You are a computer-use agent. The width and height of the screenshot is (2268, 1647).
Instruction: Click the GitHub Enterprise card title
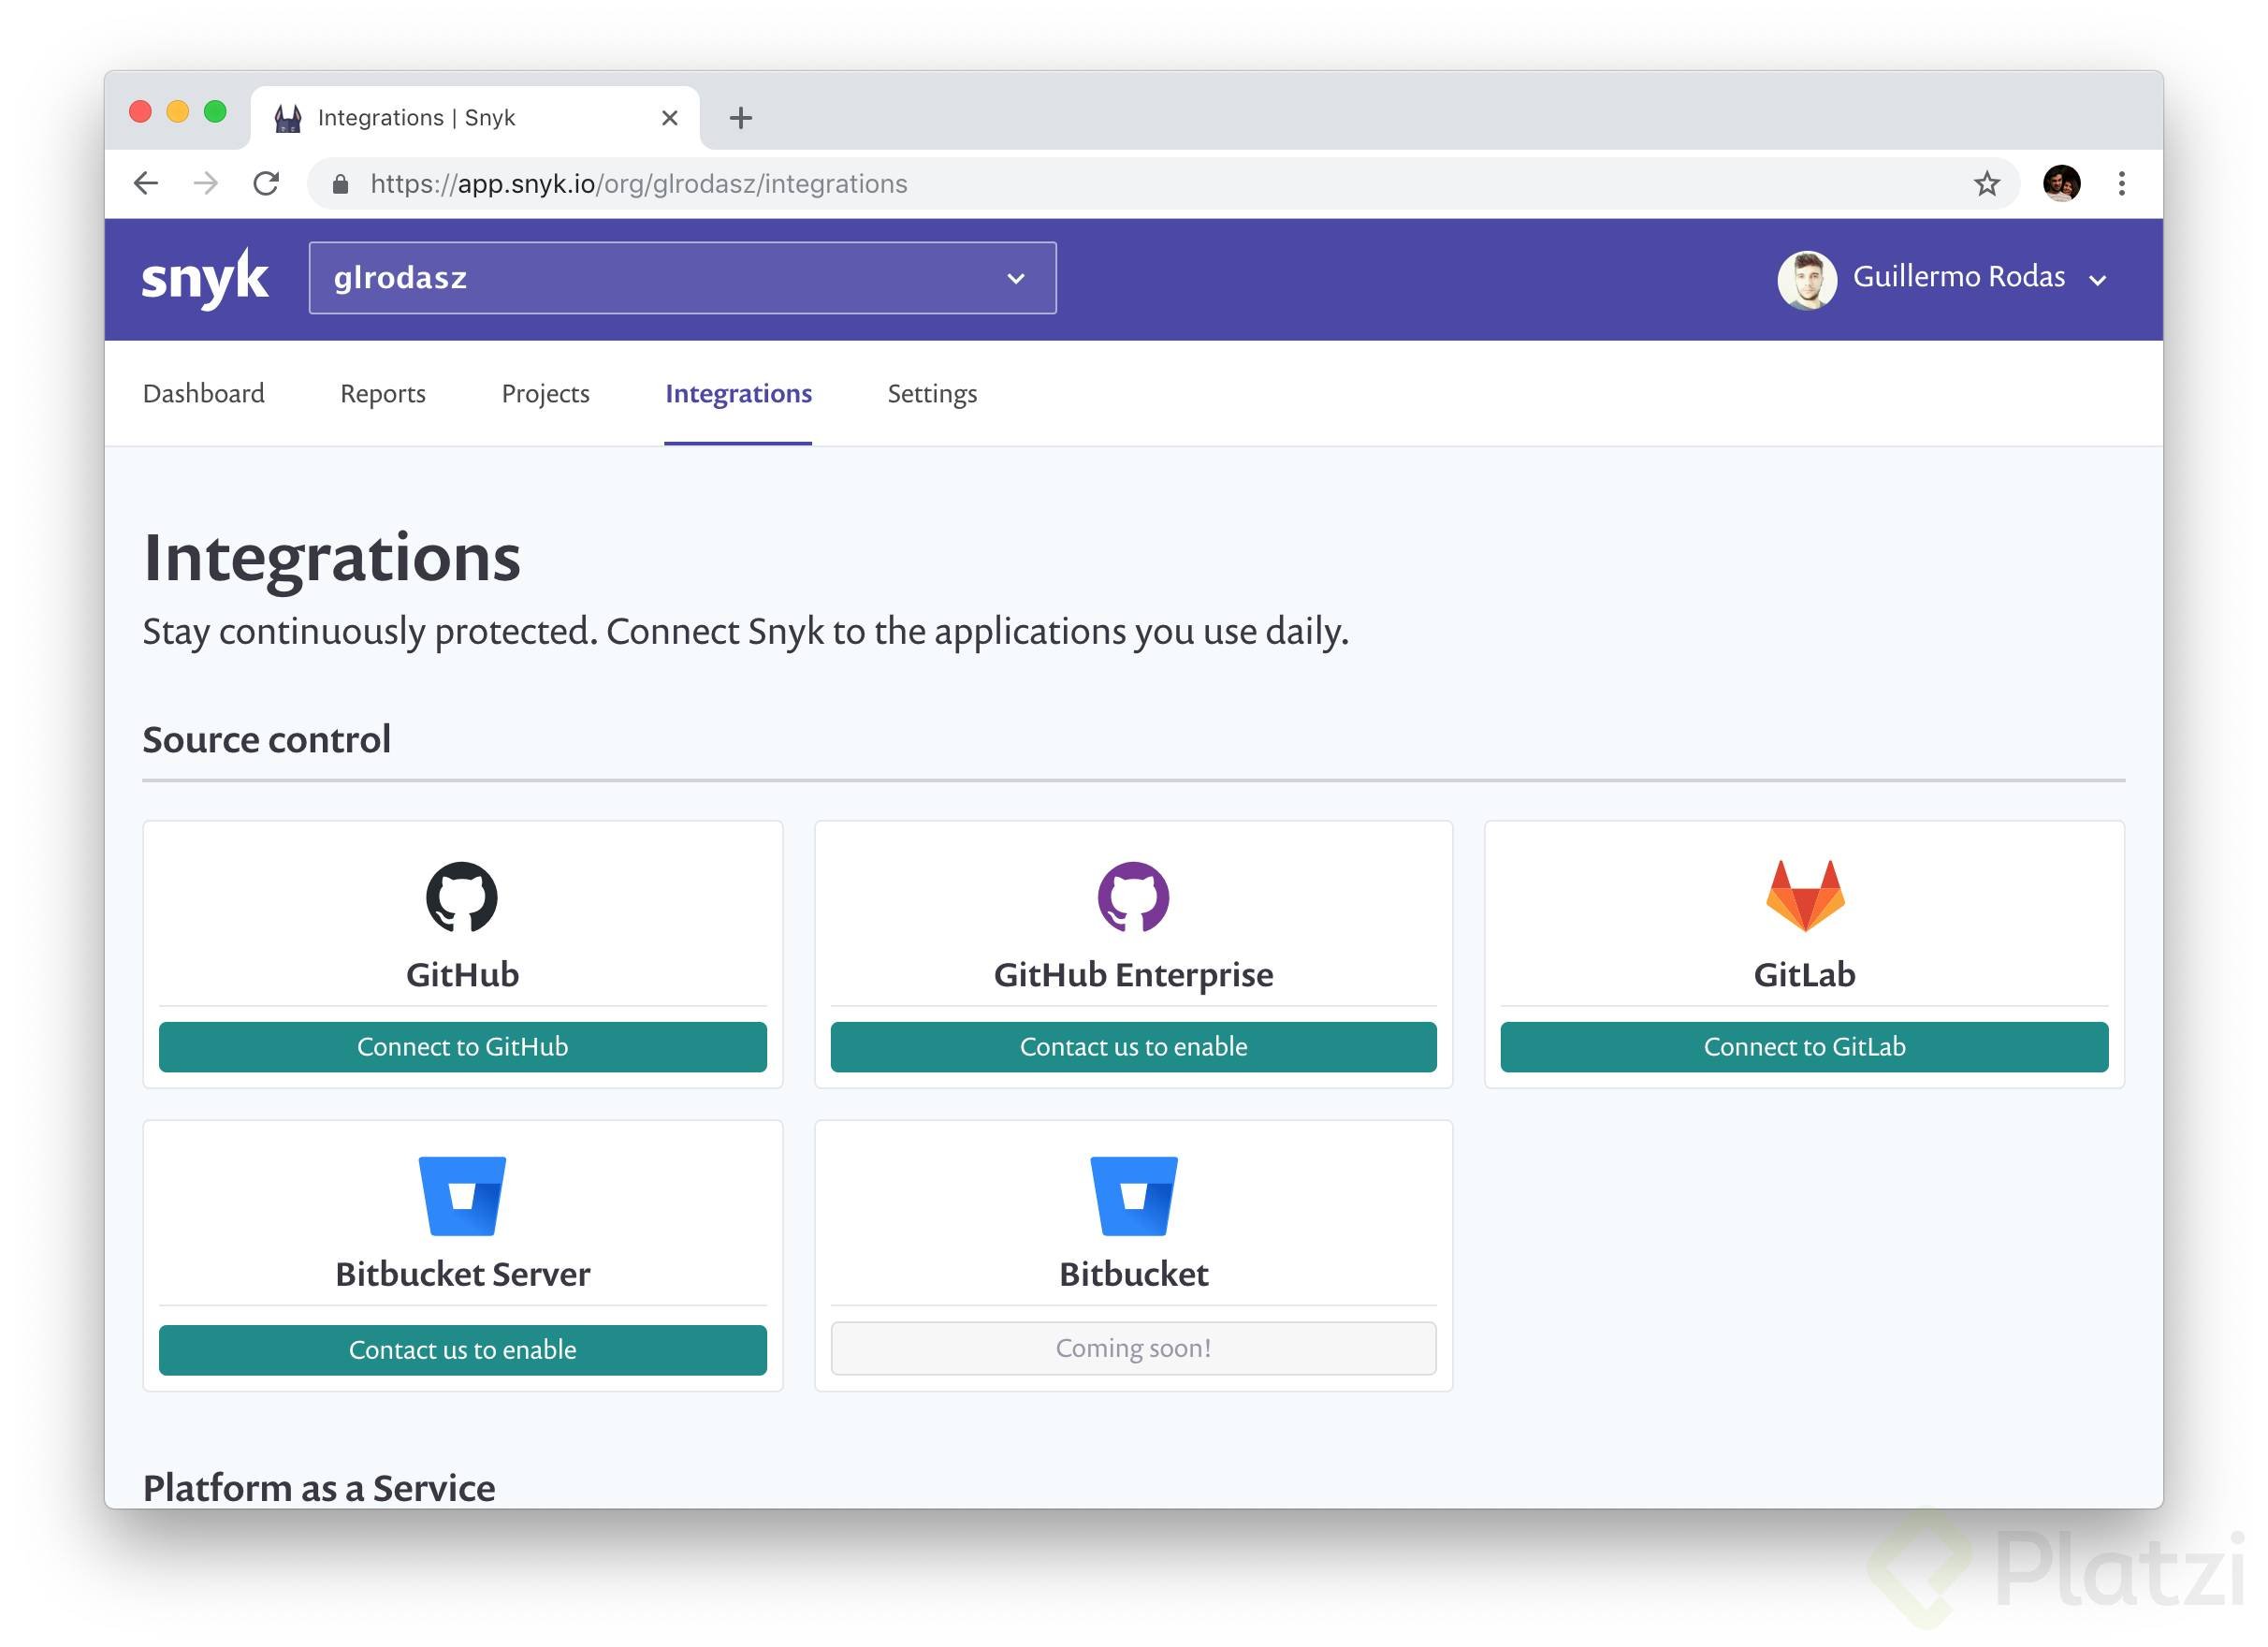tap(1133, 974)
